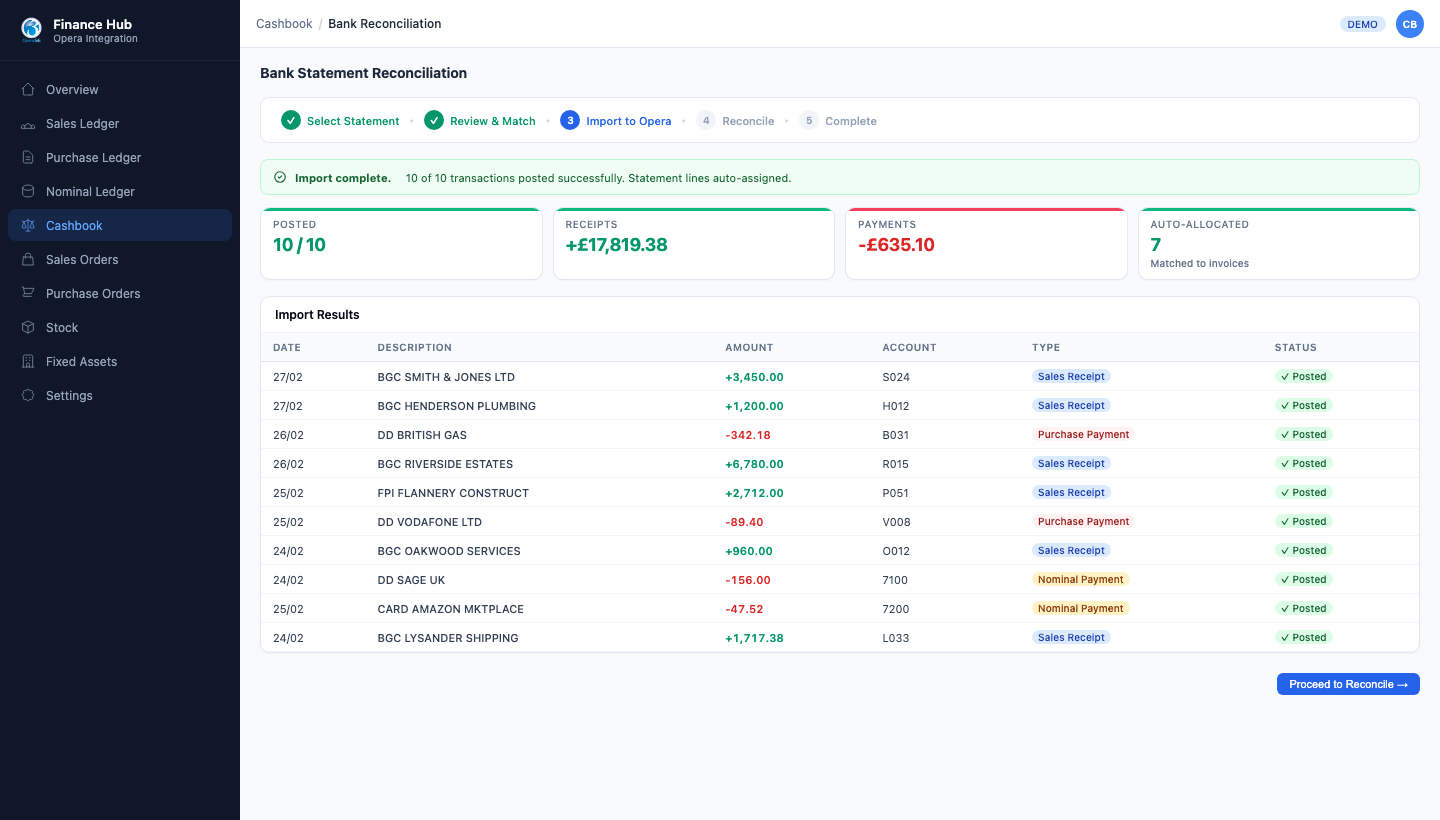Jump to step 4 Reconcile
Viewport: 1440px width, 820px height.
(736, 121)
